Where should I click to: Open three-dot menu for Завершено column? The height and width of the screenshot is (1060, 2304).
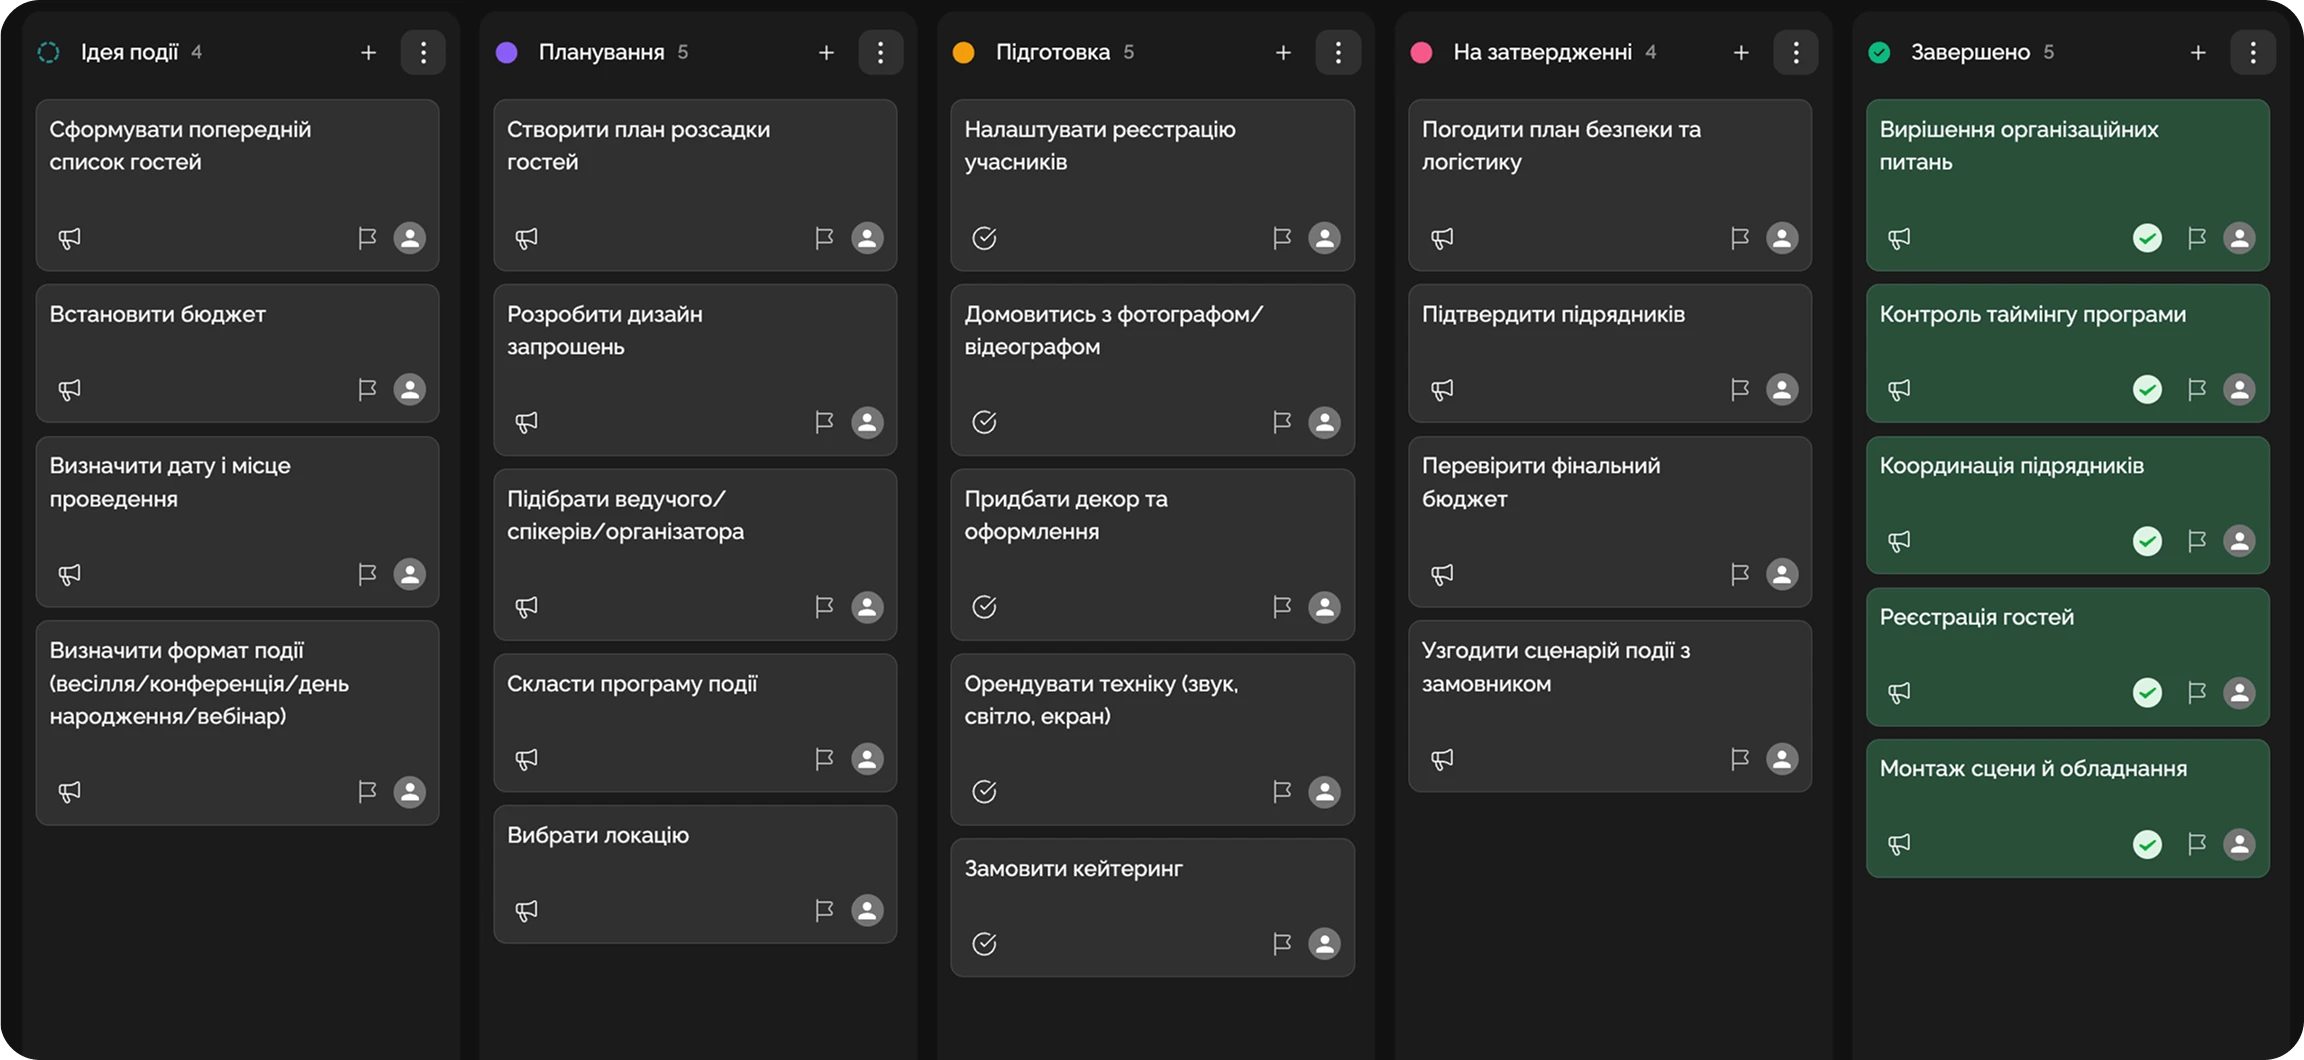tap(2252, 52)
